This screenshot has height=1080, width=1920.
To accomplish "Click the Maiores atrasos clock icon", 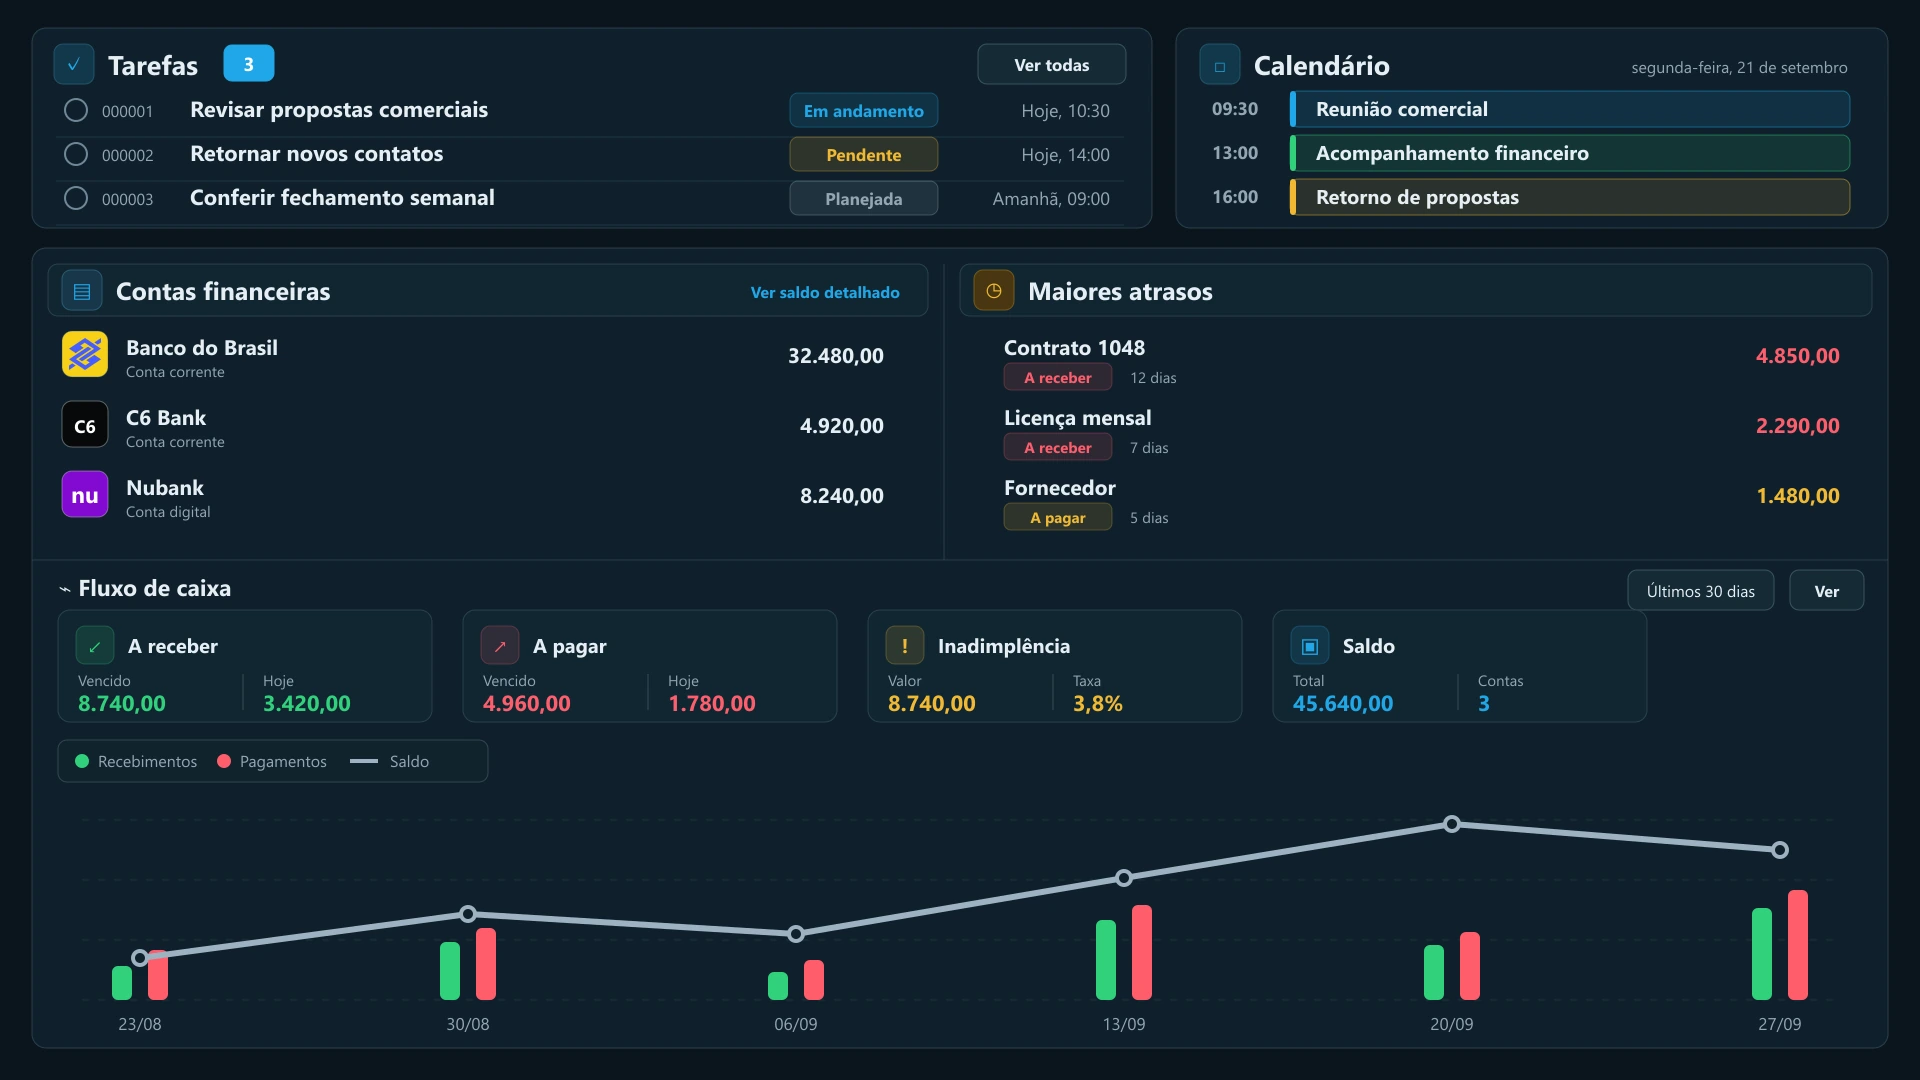I will tap(994, 291).
